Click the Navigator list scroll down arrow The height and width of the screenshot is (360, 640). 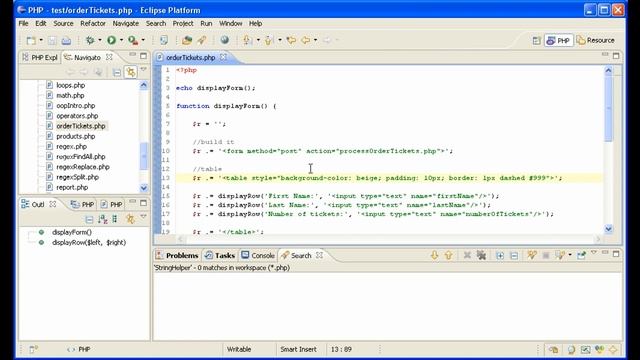coord(144,188)
